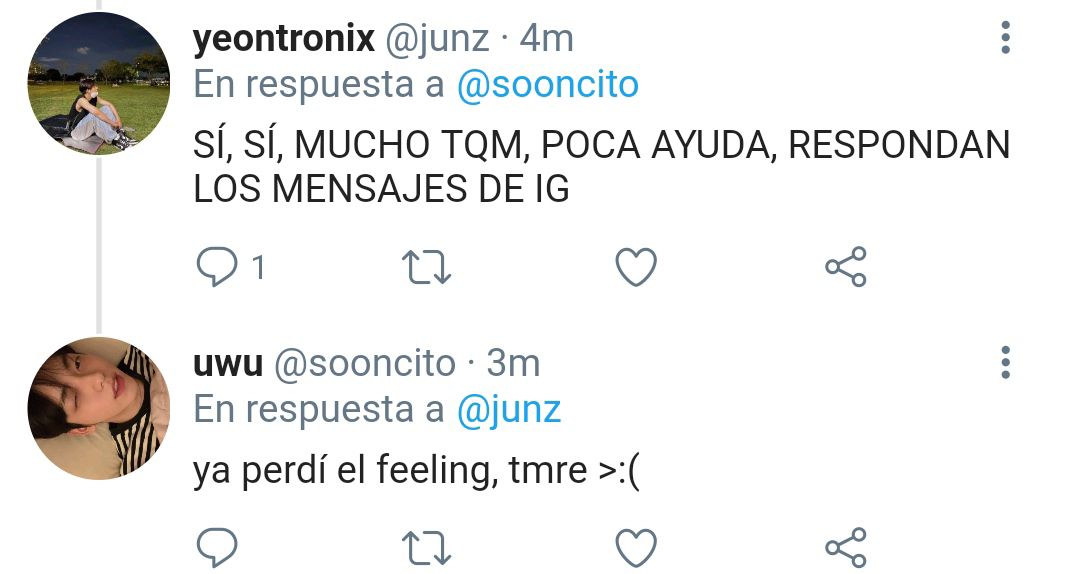Retweet uwu's tweet about losing the feeling

click(426, 549)
